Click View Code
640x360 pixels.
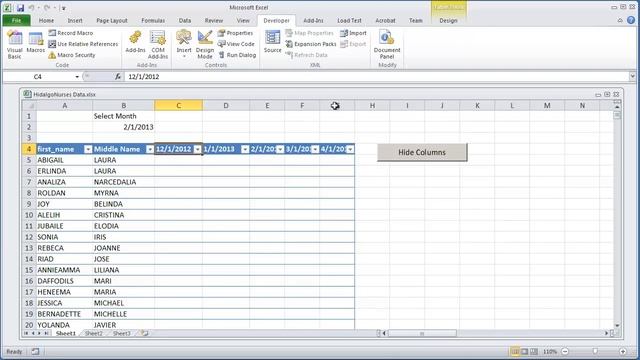(236, 44)
